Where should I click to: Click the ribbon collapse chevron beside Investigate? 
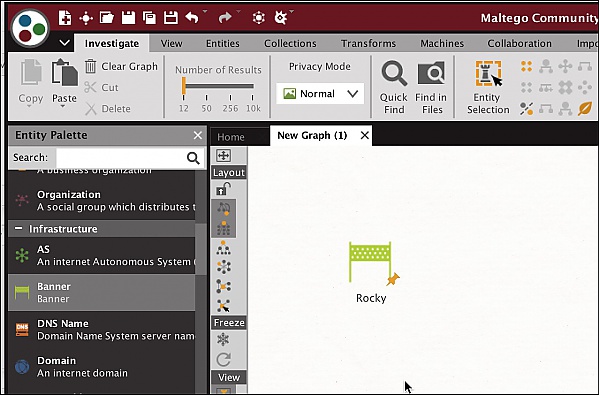pyautogui.click(x=65, y=43)
